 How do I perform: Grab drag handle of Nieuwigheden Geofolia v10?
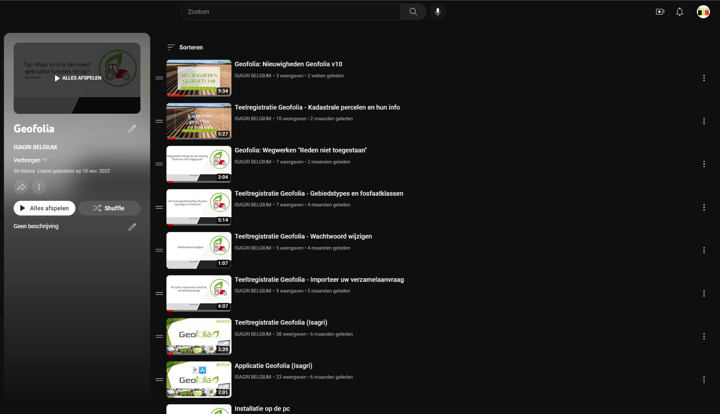point(159,78)
